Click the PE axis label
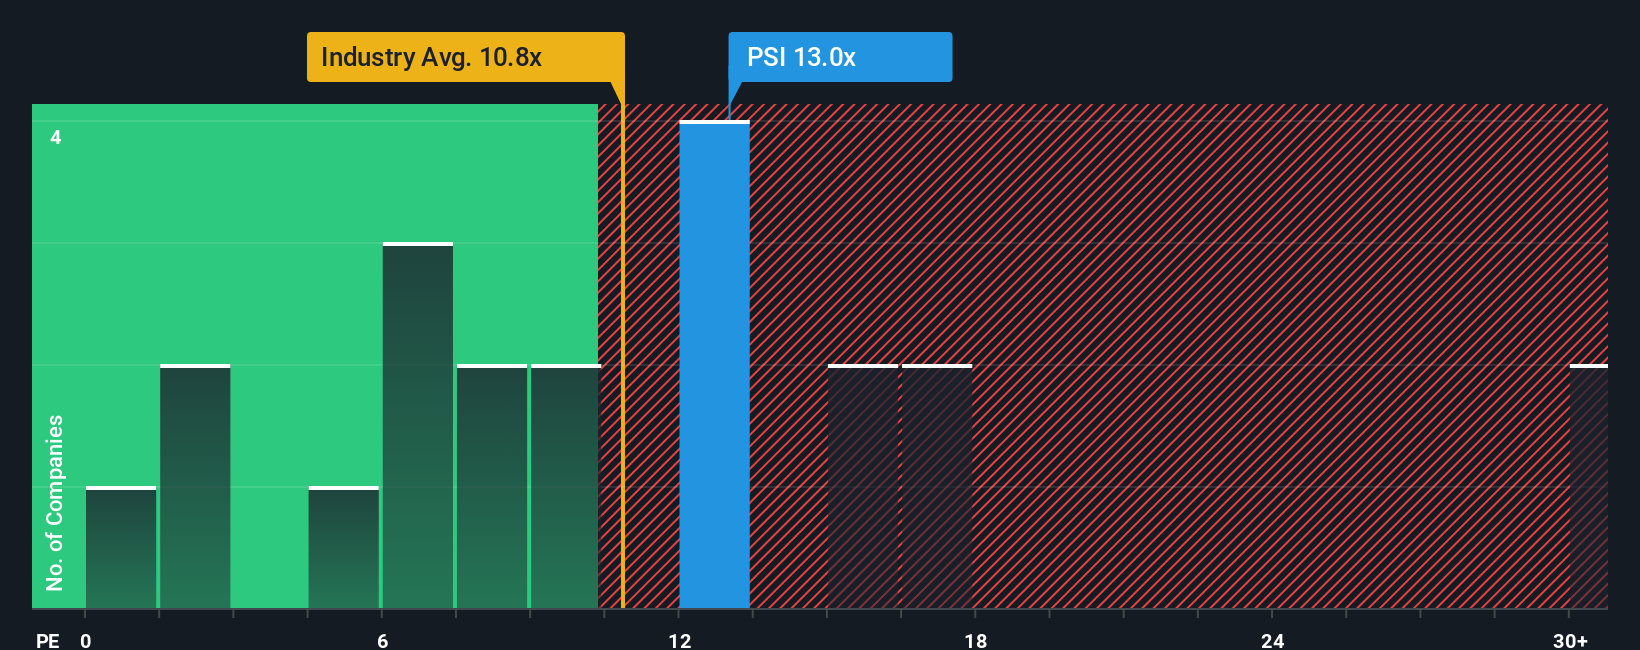This screenshot has width=1640, height=650. (48, 640)
